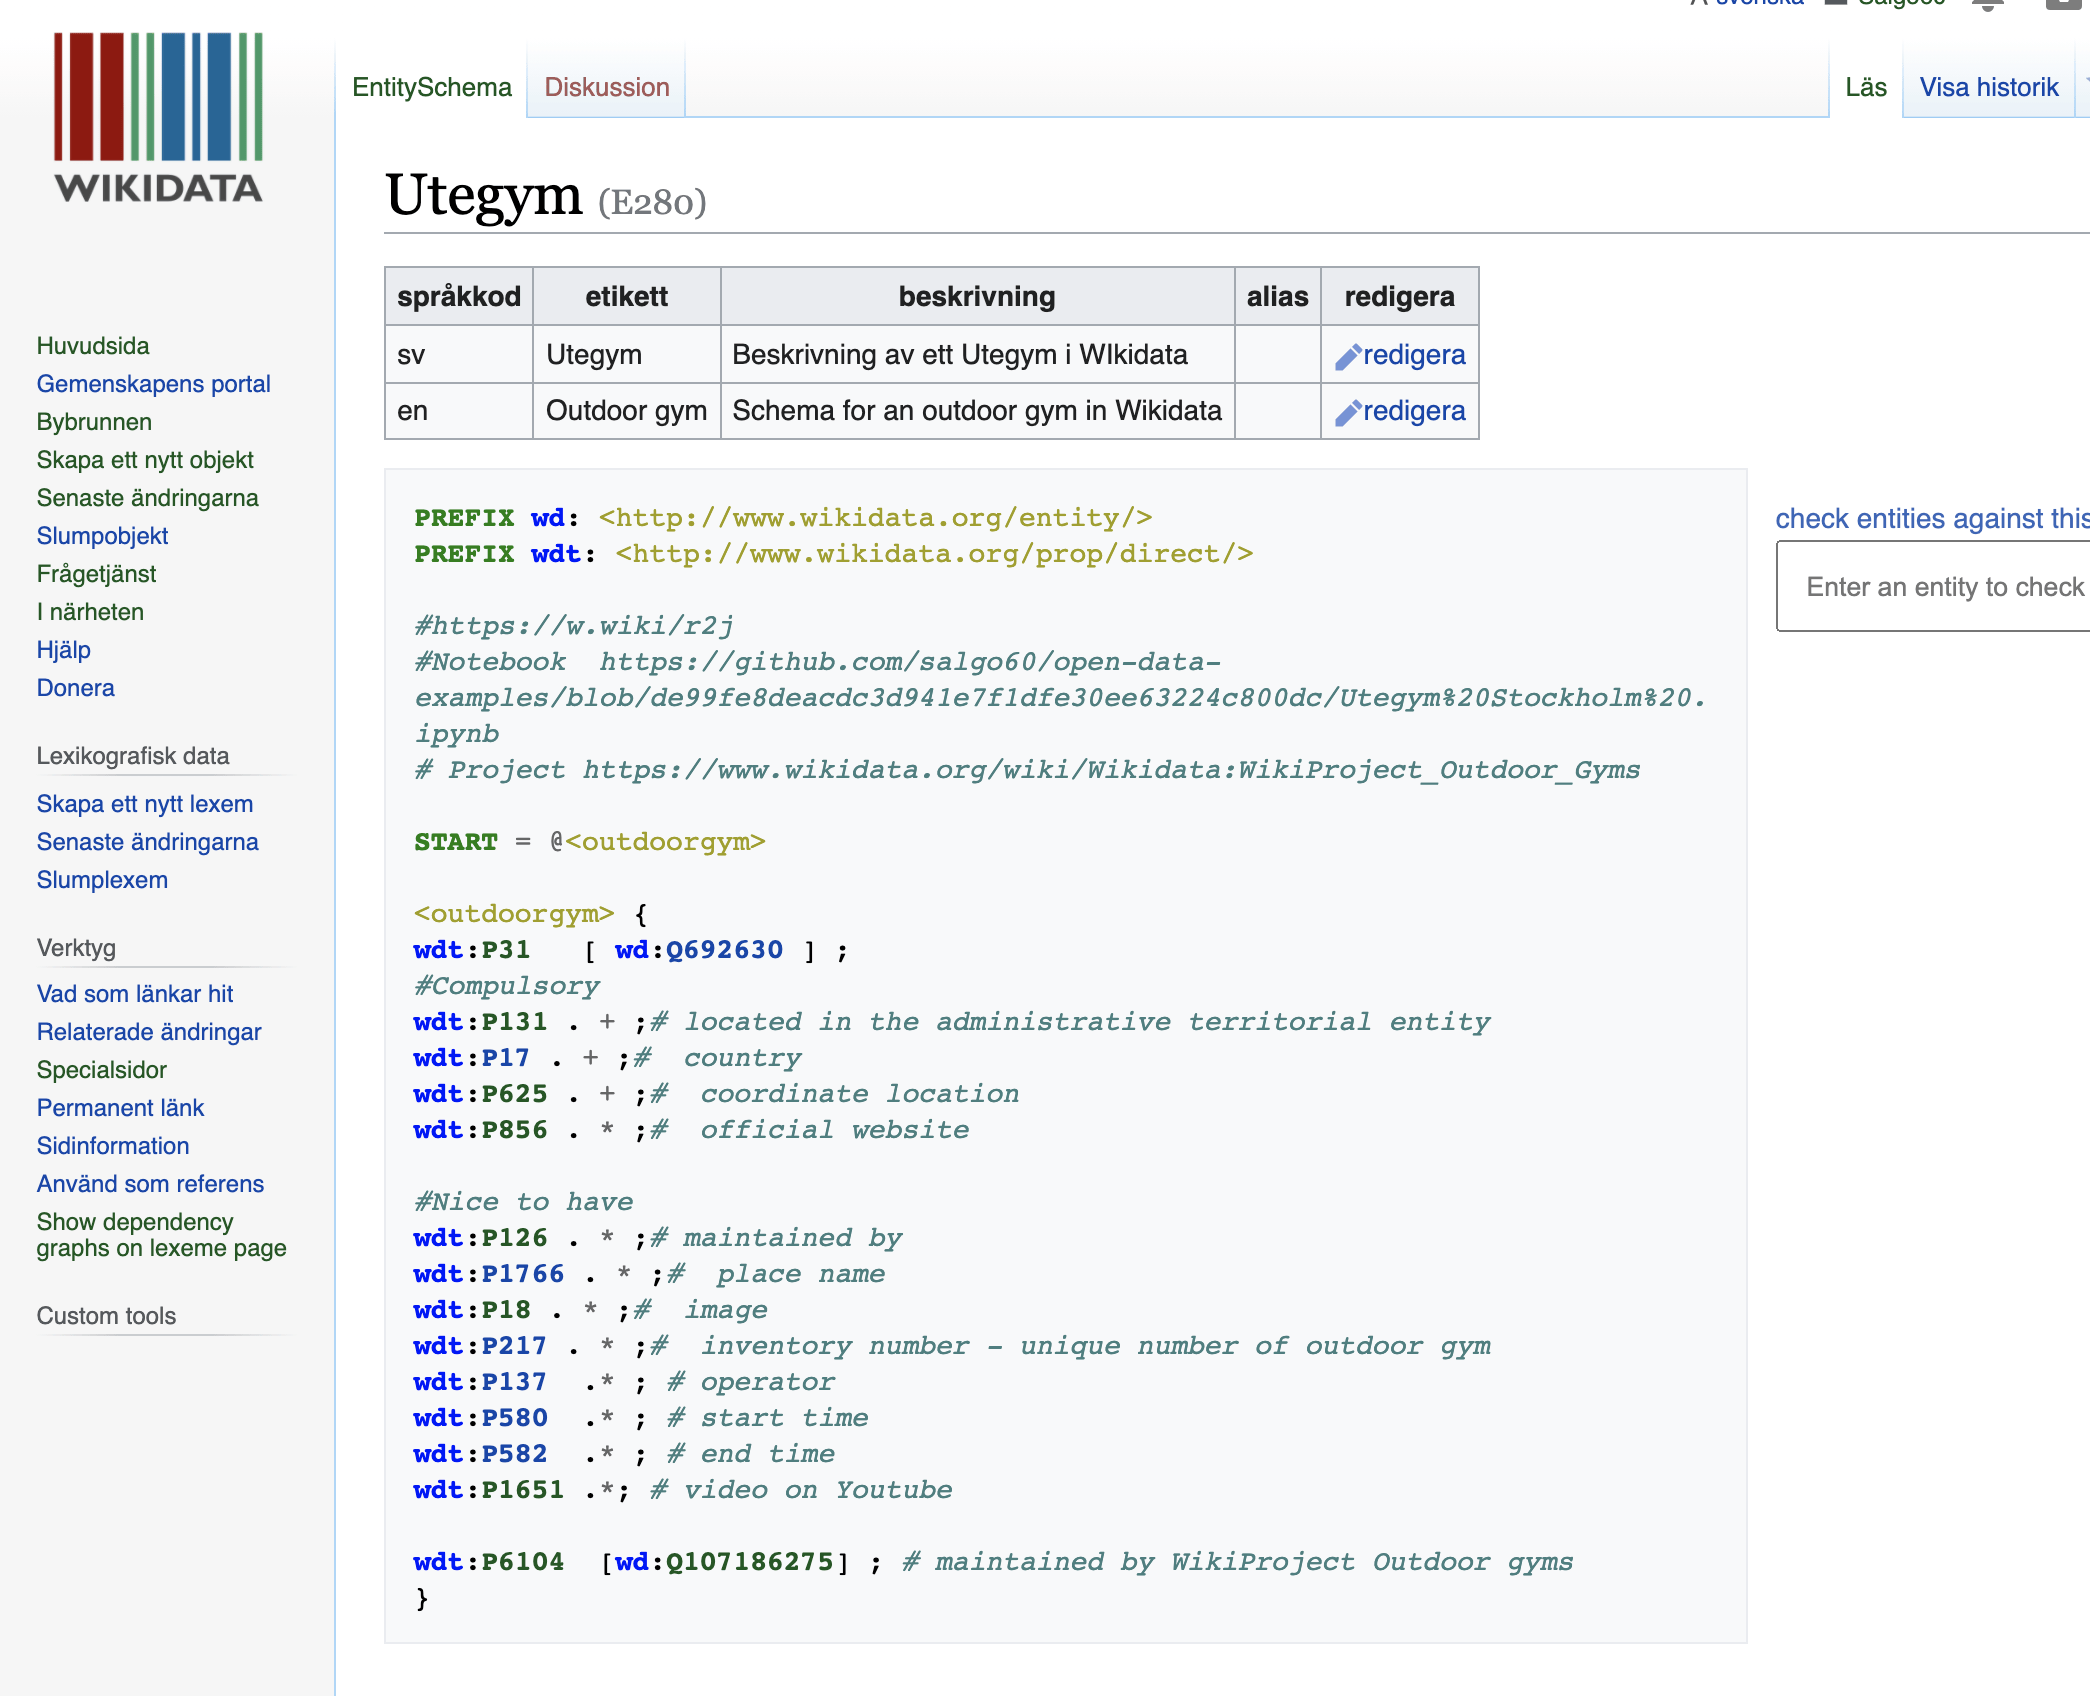2090x1696 pixels.
Task: Click pencil icon in English row
Action: tap(1347, 413)
